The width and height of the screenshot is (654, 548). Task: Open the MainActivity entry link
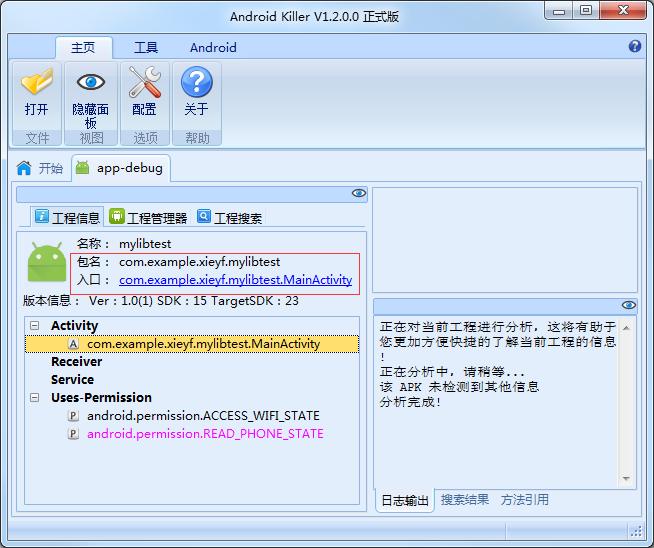pyautogui.click(x=236, y=280)
